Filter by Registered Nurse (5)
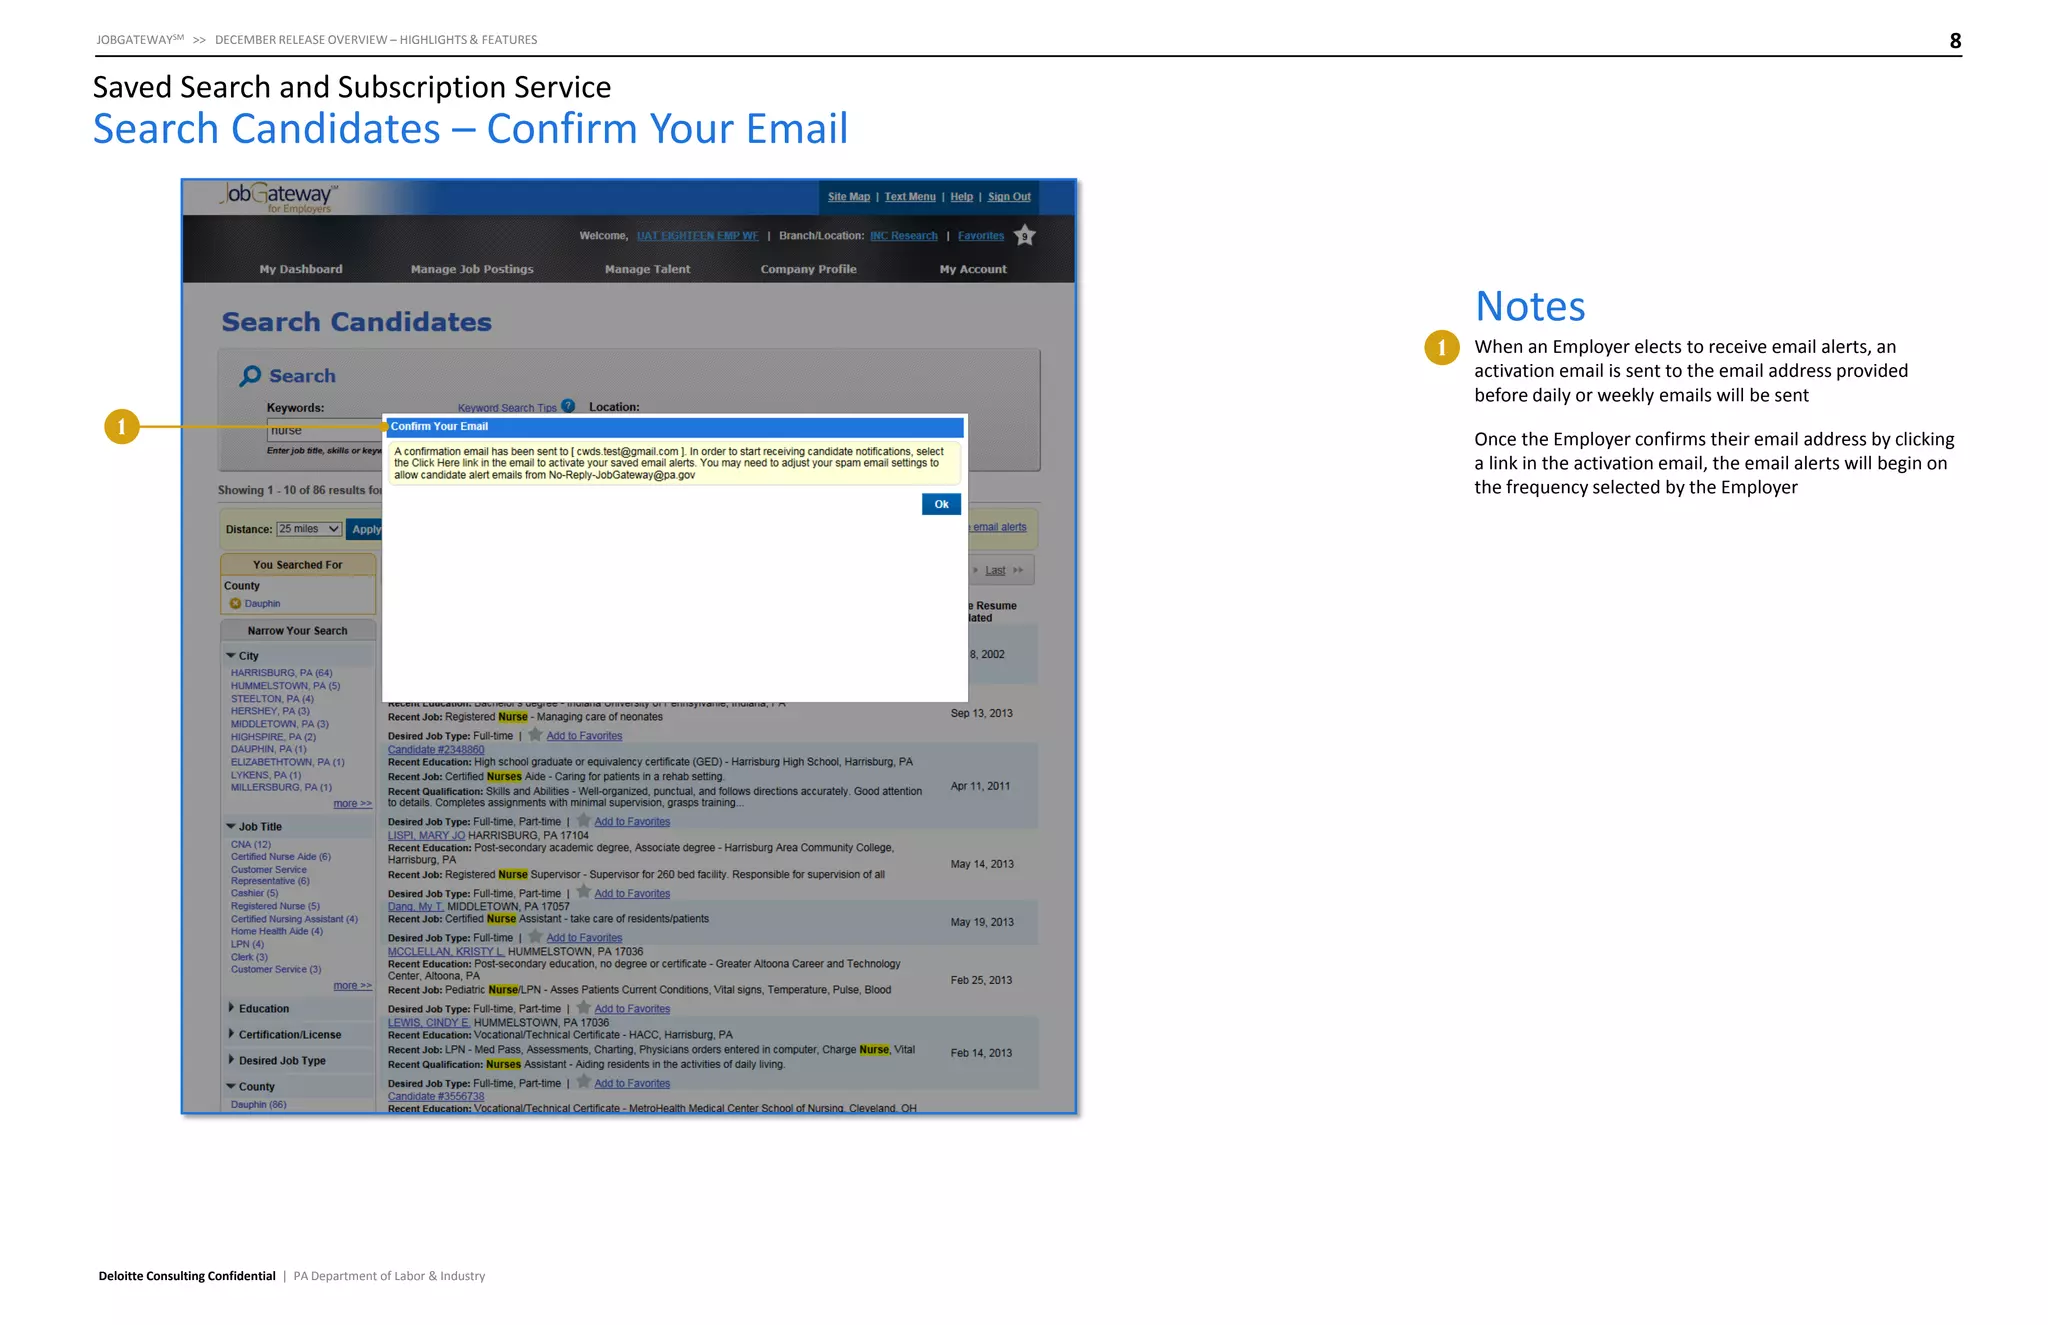The image size is (2048, 1325). click(x=275, y=907)
